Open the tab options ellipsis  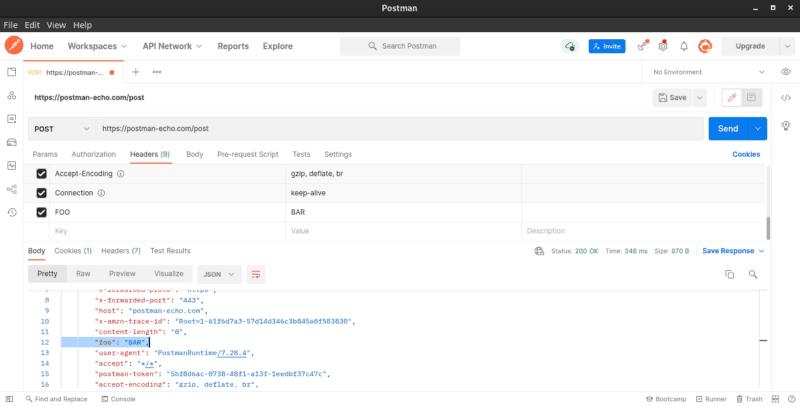157,72
